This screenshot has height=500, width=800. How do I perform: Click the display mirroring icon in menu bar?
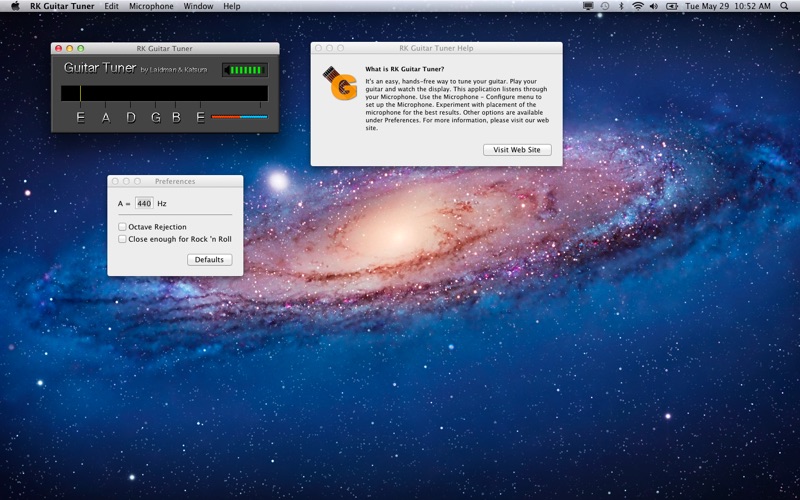tap(588, 6)
